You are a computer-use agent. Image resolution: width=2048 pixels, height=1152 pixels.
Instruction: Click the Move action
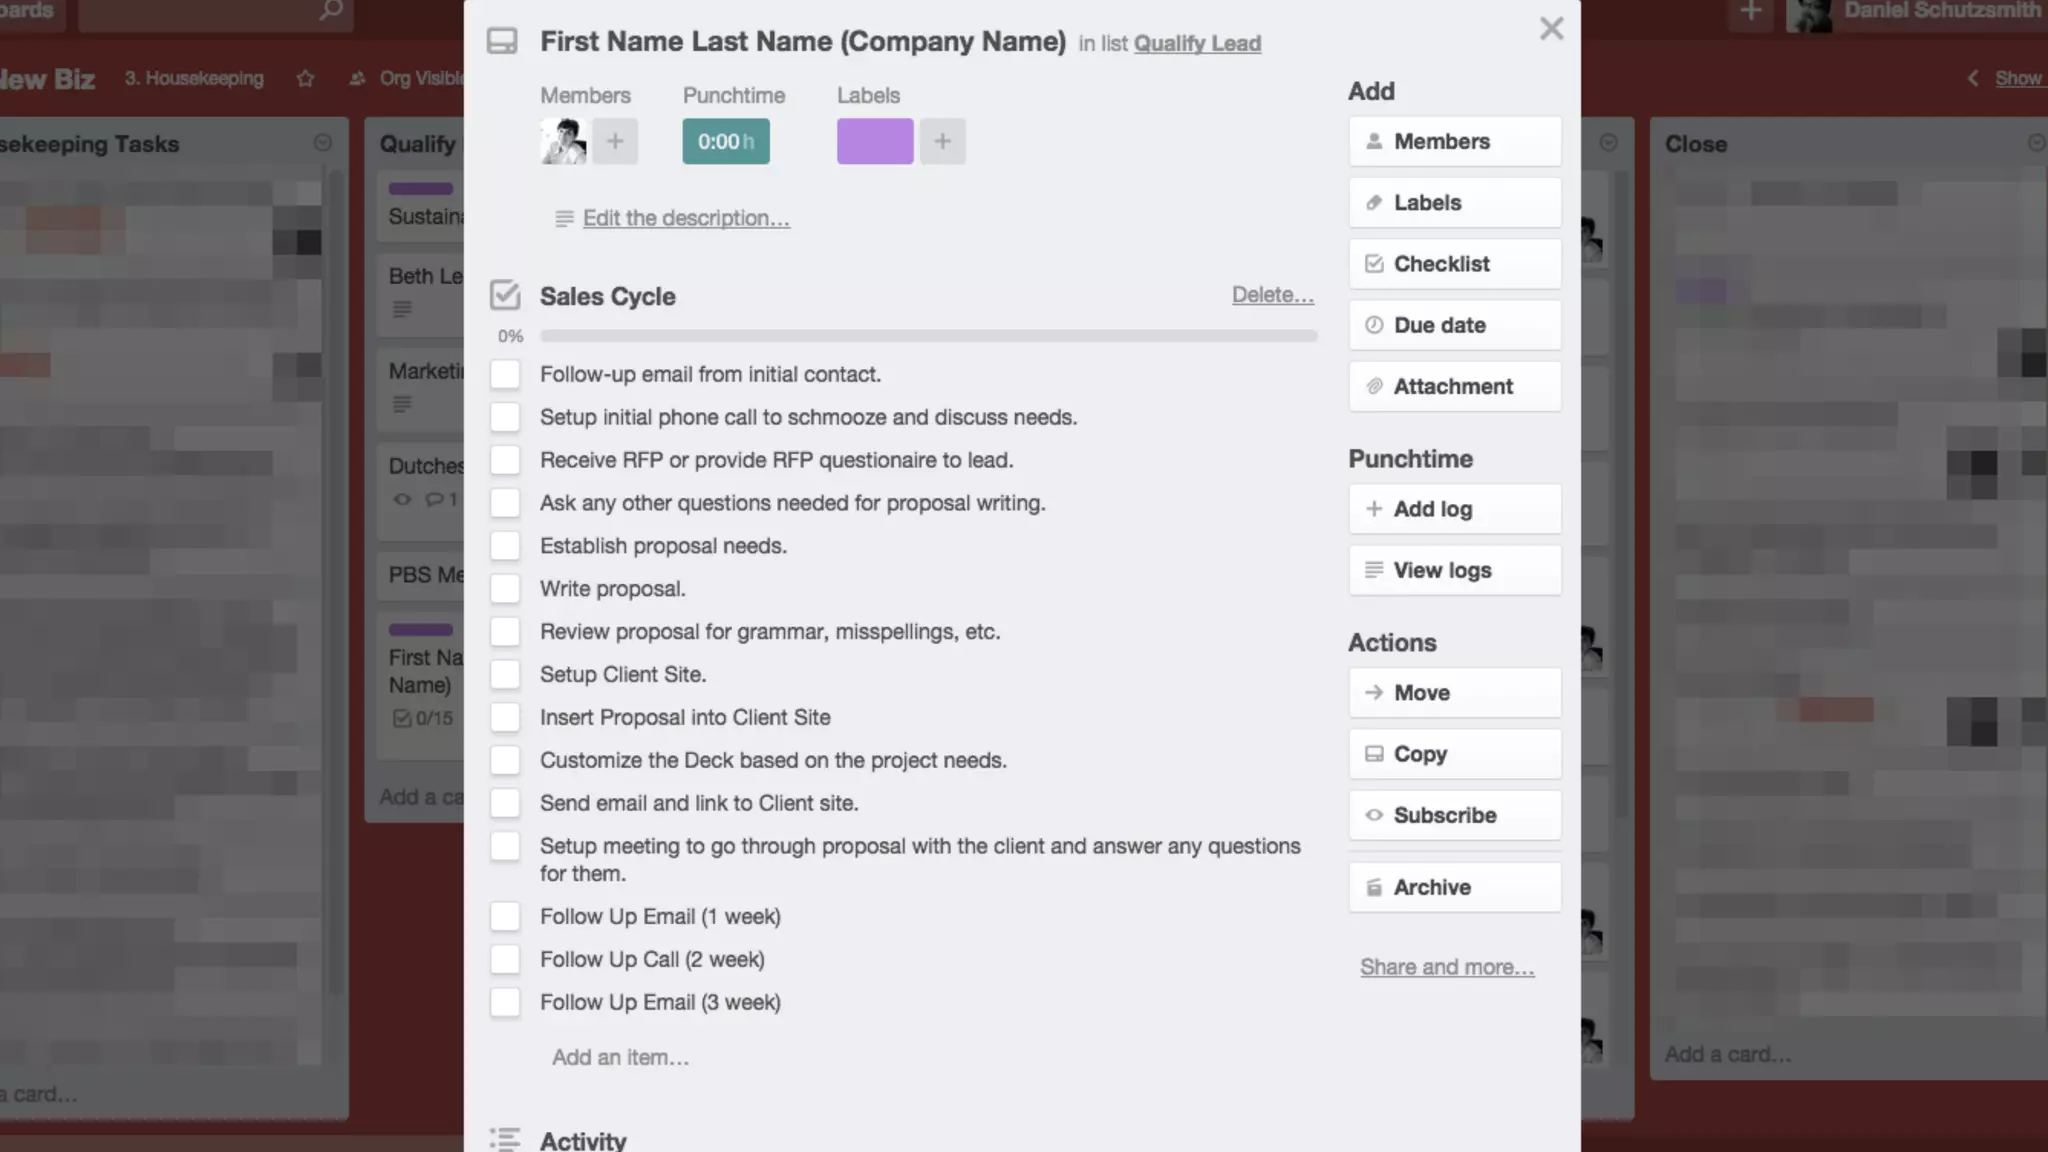click(1454, 693)
